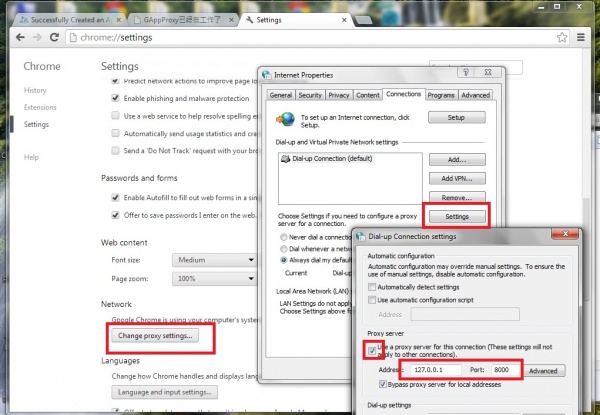
Task: Click 'Language and input settings...' button
Action: pyautogui.click(x=165, y=392)
